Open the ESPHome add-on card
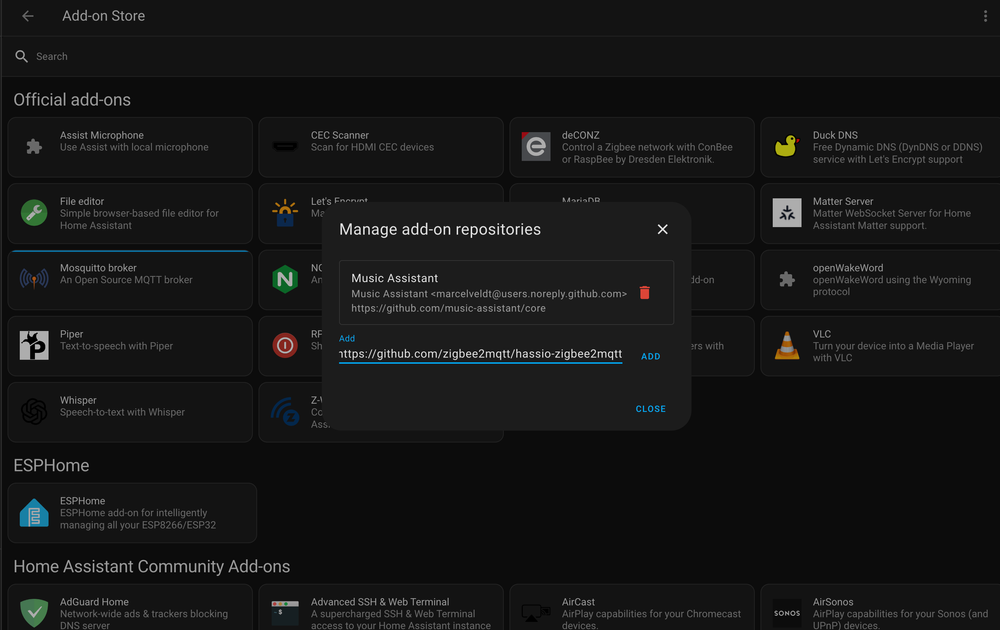Screen dimensions: 1000x630 point(131,513)
